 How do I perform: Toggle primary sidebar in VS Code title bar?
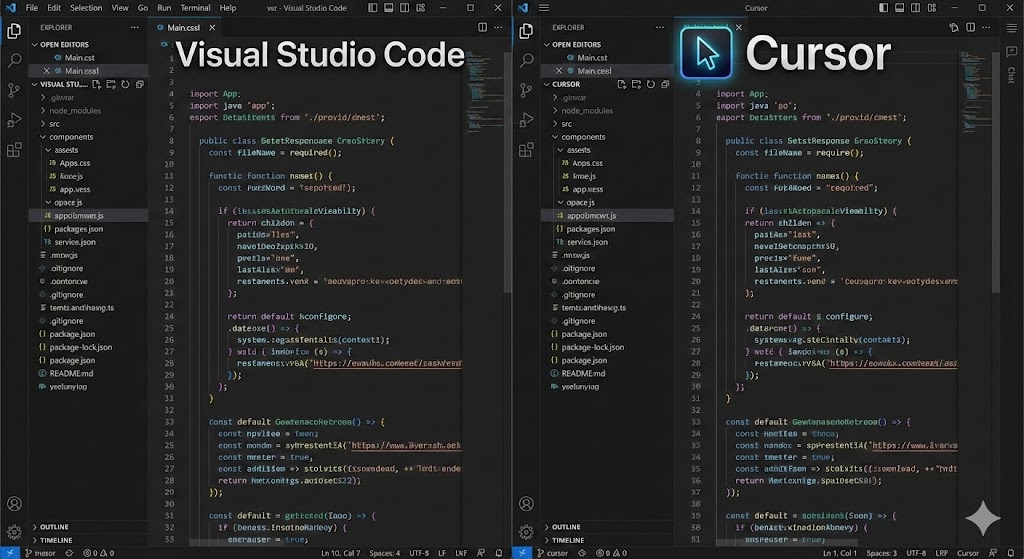coord(372,8)
